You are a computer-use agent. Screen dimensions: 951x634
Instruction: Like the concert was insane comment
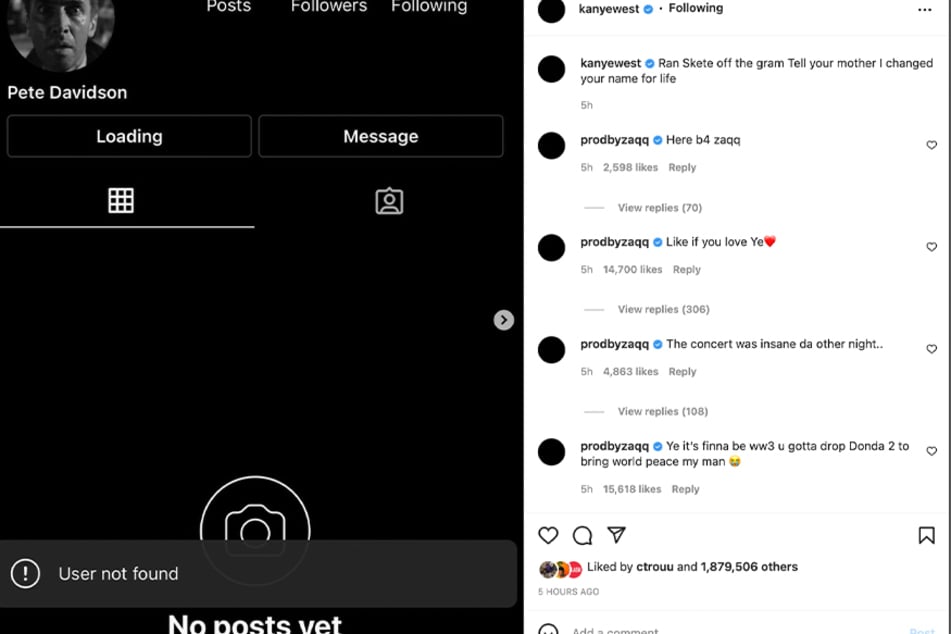click(932, 349)
